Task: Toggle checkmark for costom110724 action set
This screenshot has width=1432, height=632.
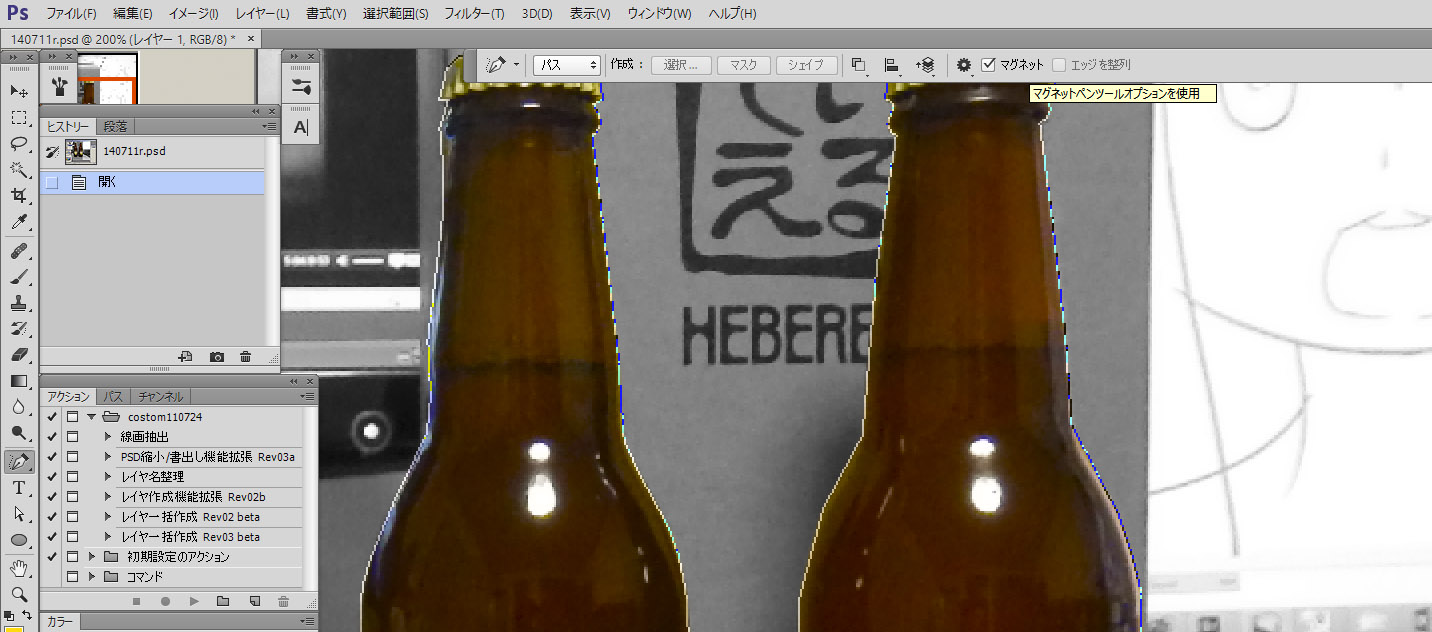Action: [52, 416]
